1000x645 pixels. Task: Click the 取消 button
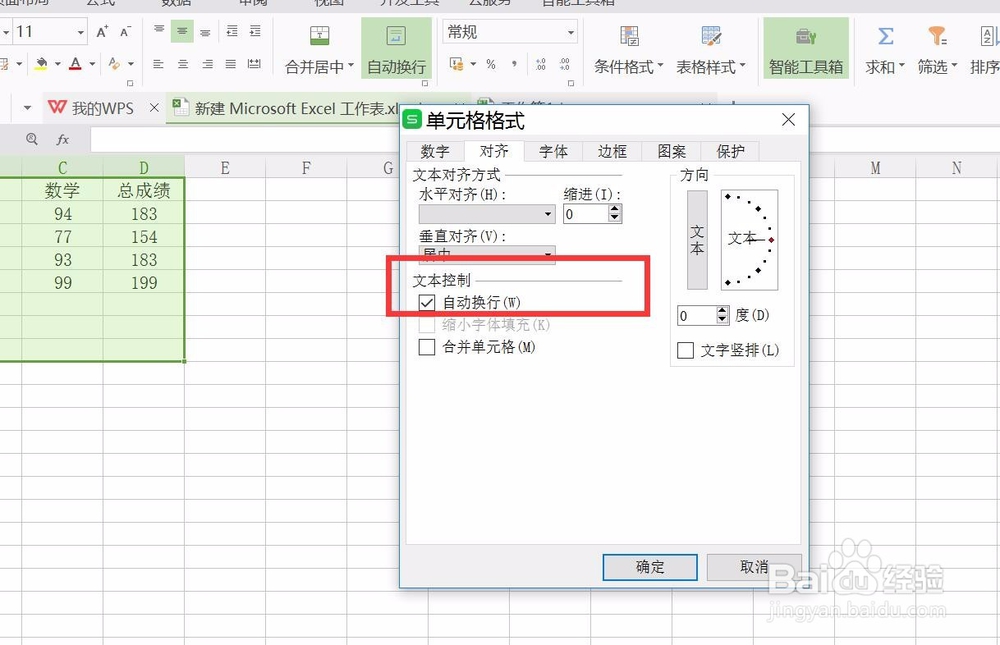tap(753, 567)
